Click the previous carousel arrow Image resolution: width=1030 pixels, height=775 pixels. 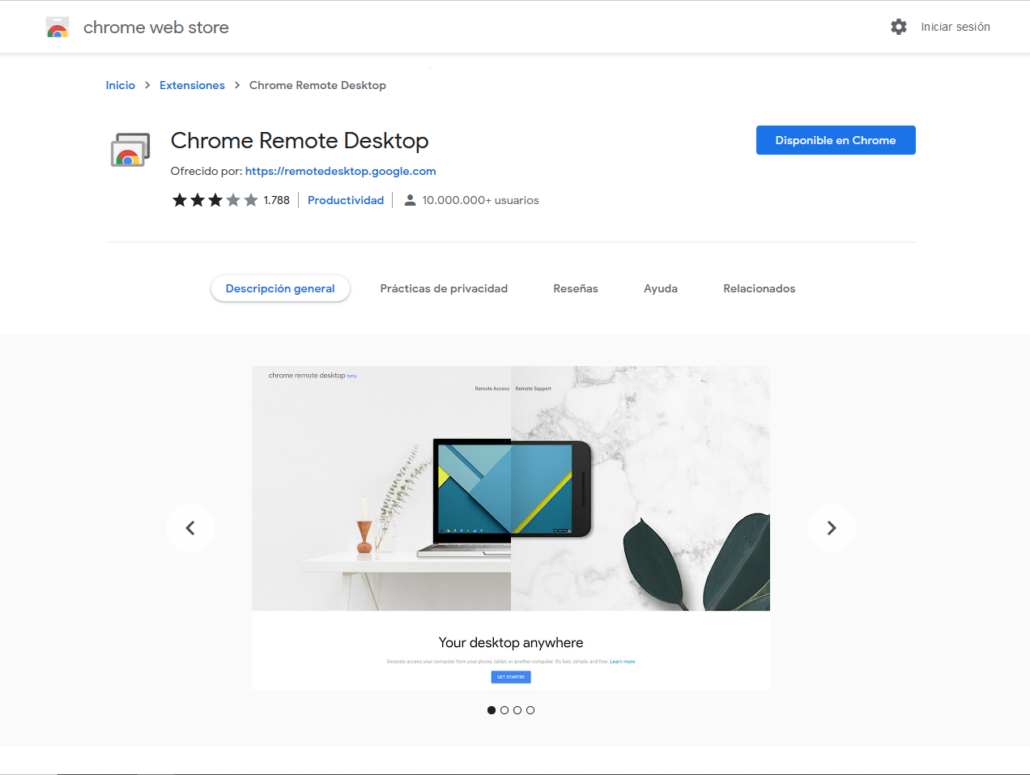[x=190, y=528]
